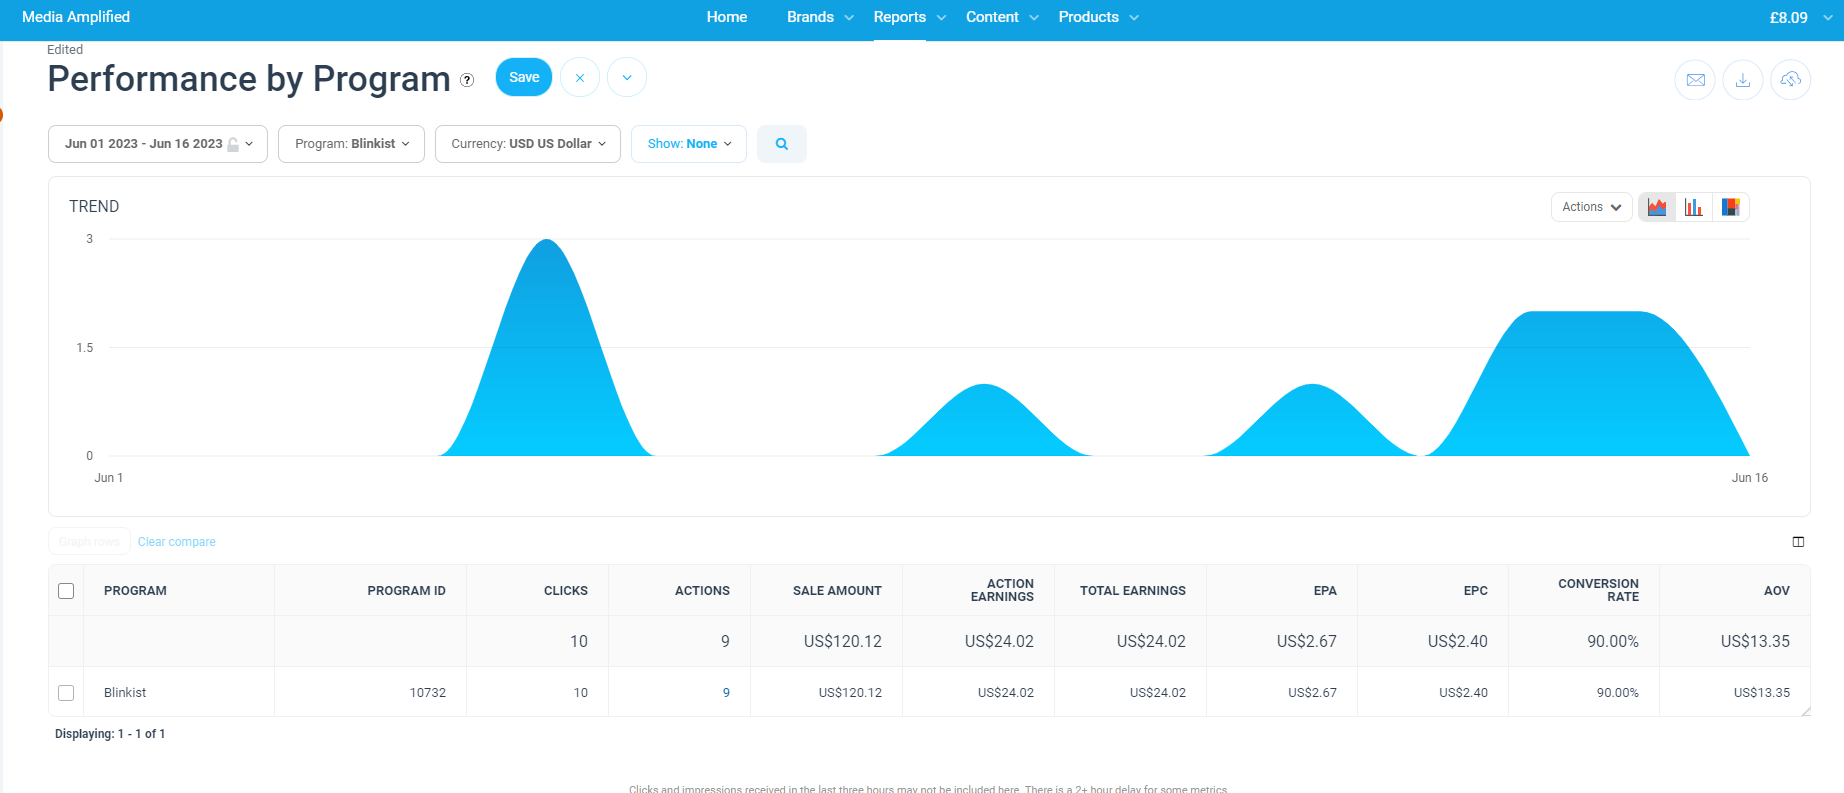Go to Home in top navigation
Screen dimensions: 1844x793
tap(727, 17)
